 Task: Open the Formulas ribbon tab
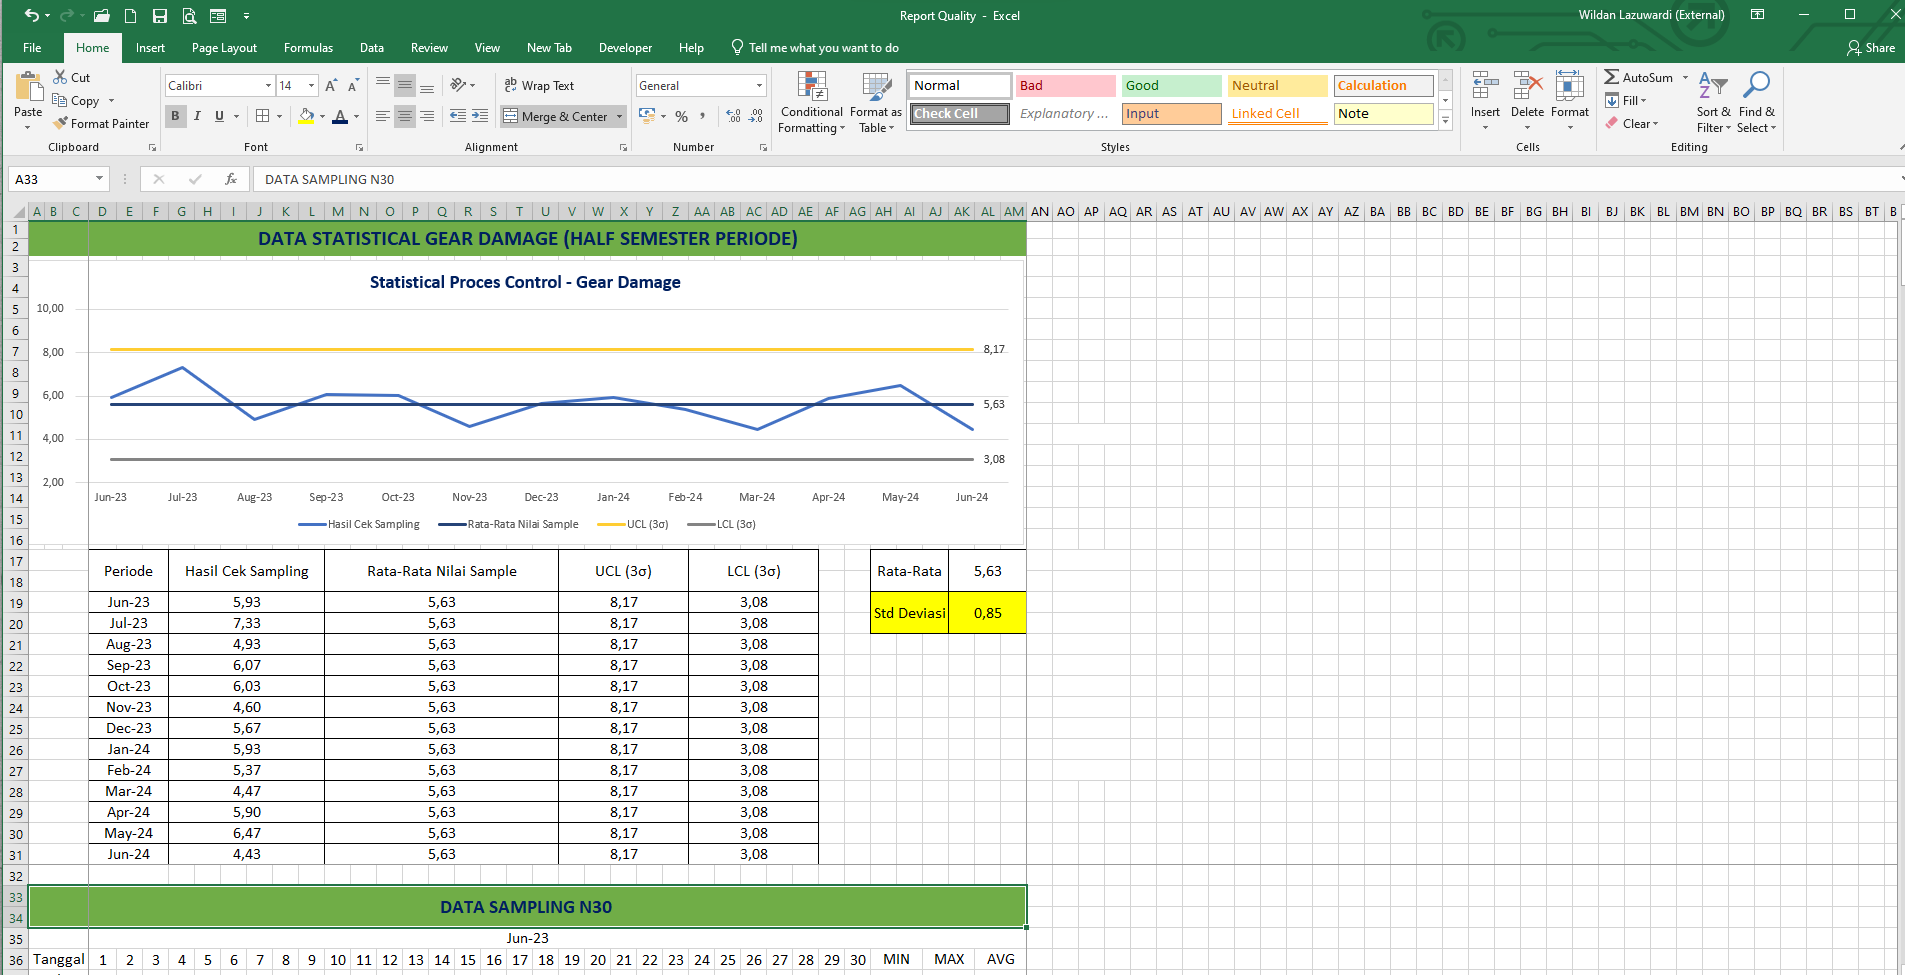(308, 48)
